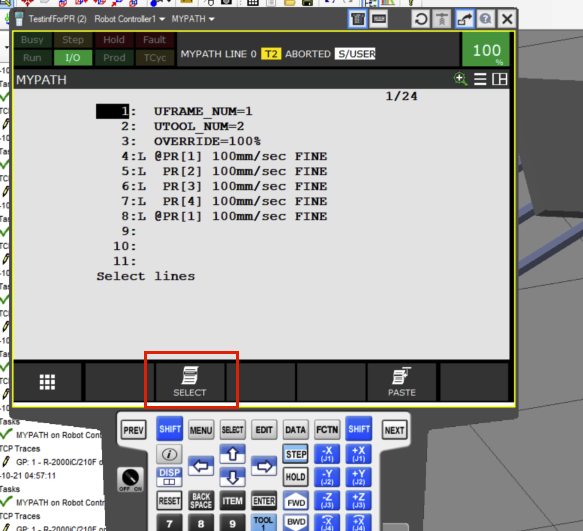Viewport: 583px width, 531px height.
Task: Click the Run status indicator
Action: tap(32, 58)
